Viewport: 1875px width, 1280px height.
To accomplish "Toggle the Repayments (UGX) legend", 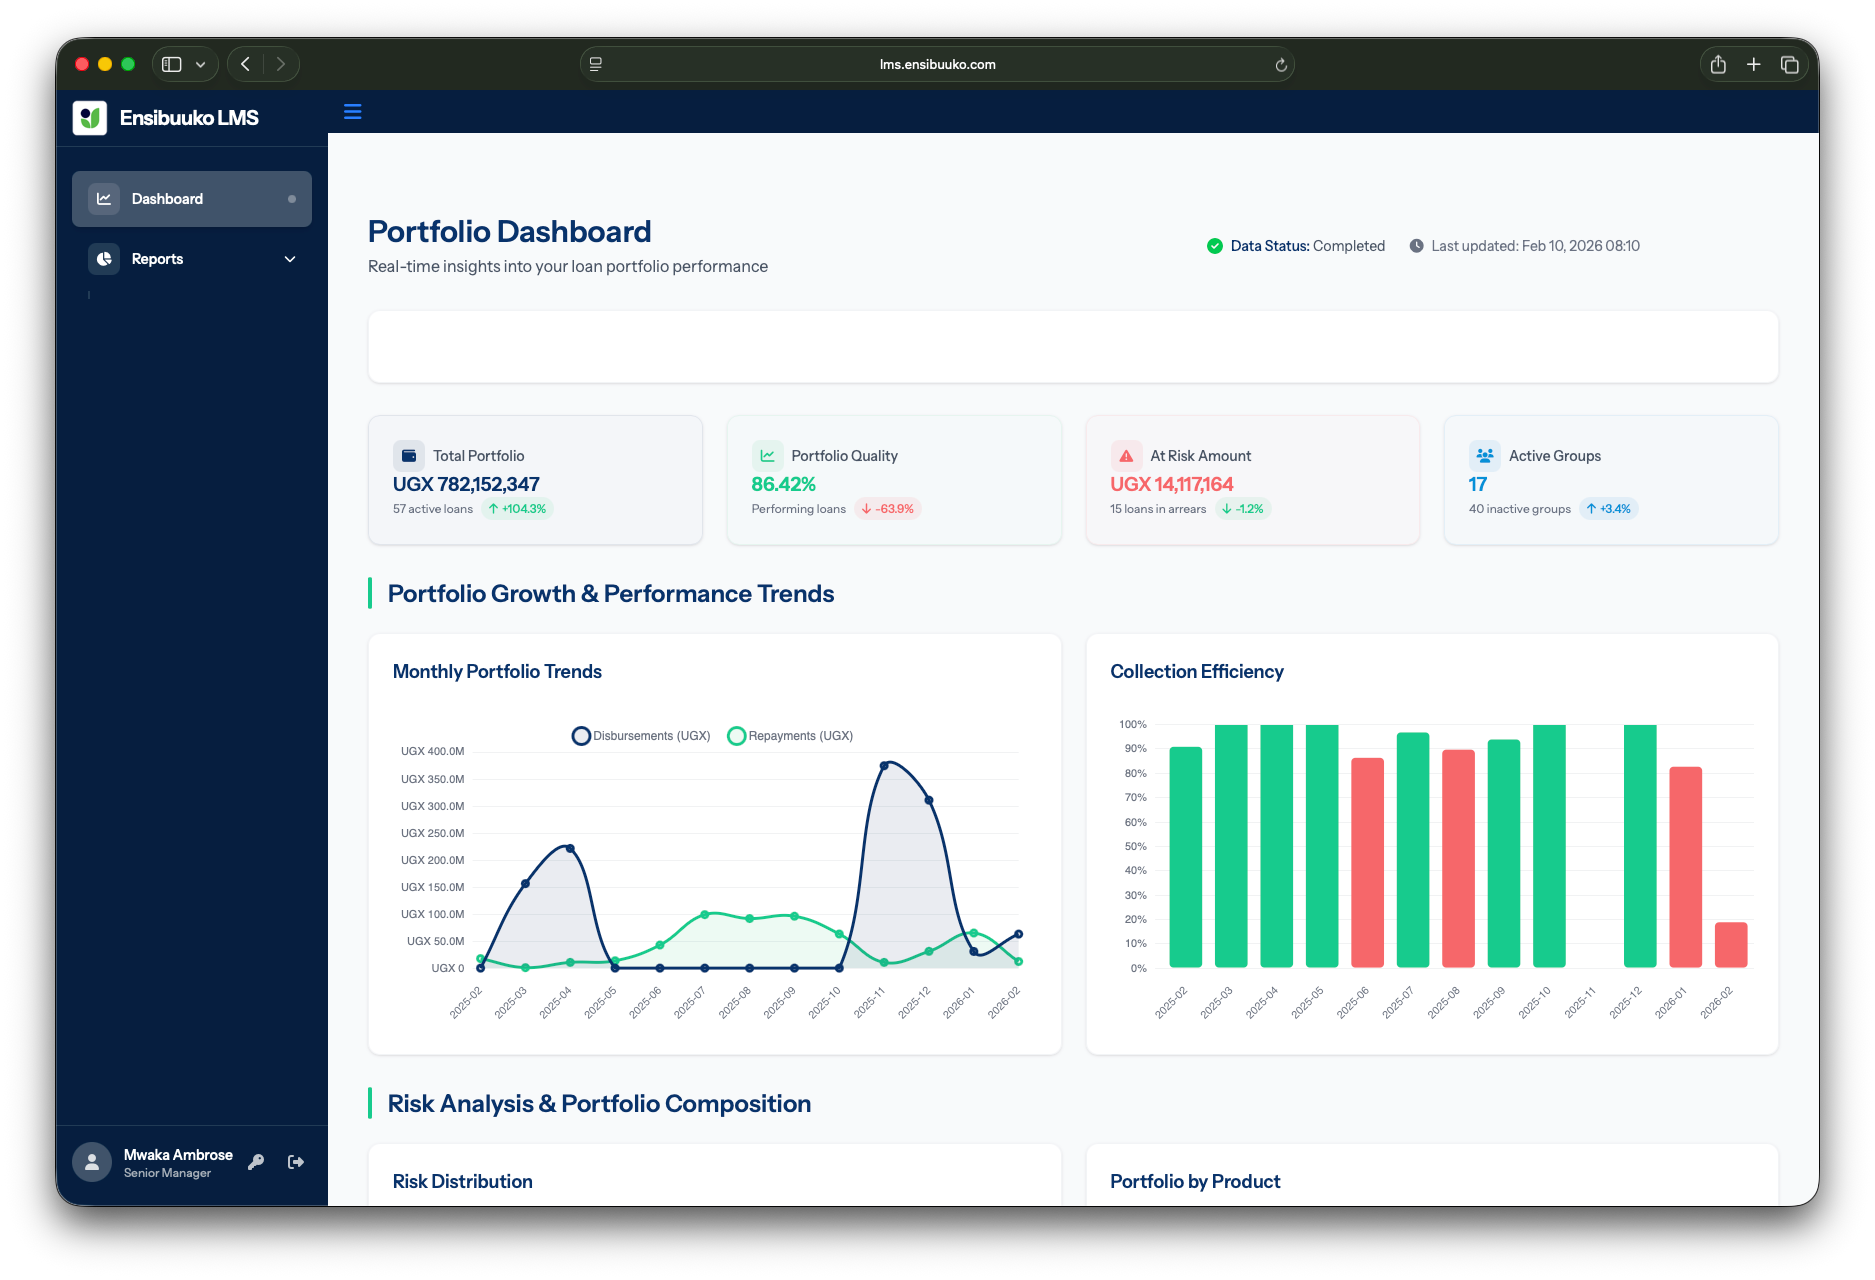I will pyautogui.click(x=790, y=735).
